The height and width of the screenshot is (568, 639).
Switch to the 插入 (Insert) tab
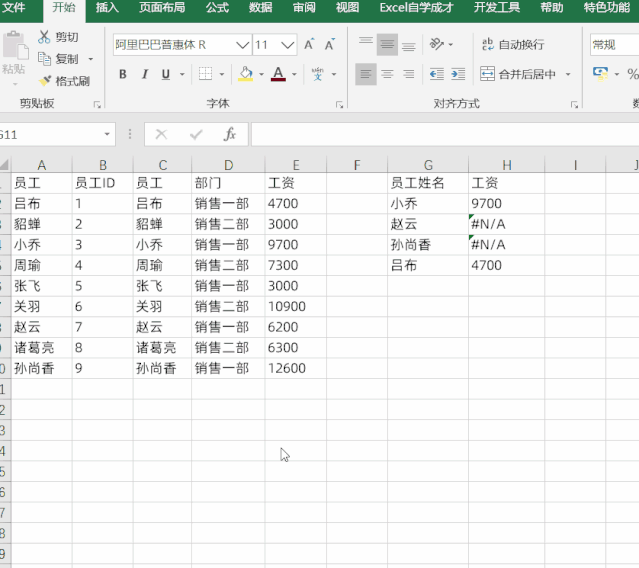click(x=107, y=8)
